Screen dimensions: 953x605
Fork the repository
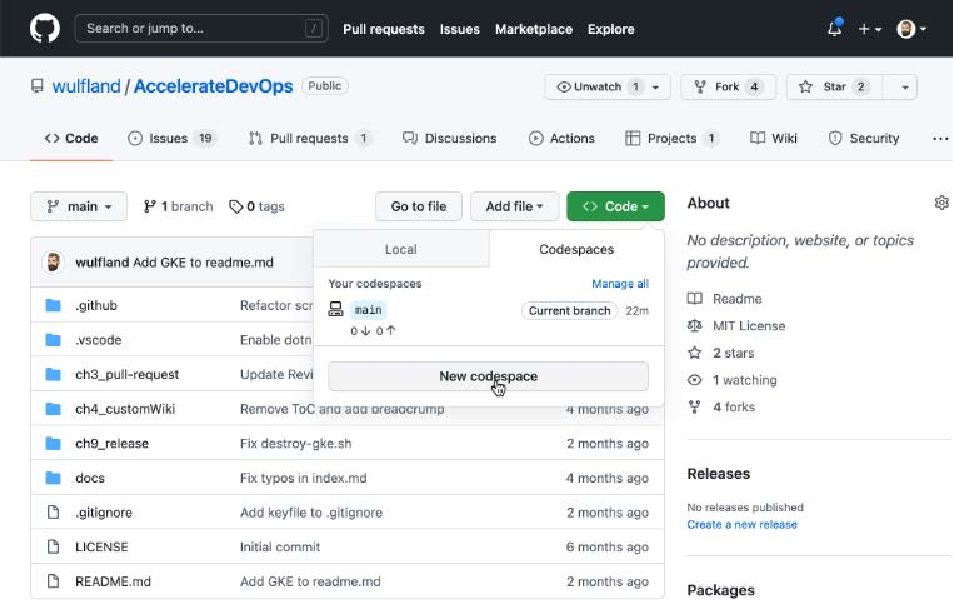[x=728, y=87]
